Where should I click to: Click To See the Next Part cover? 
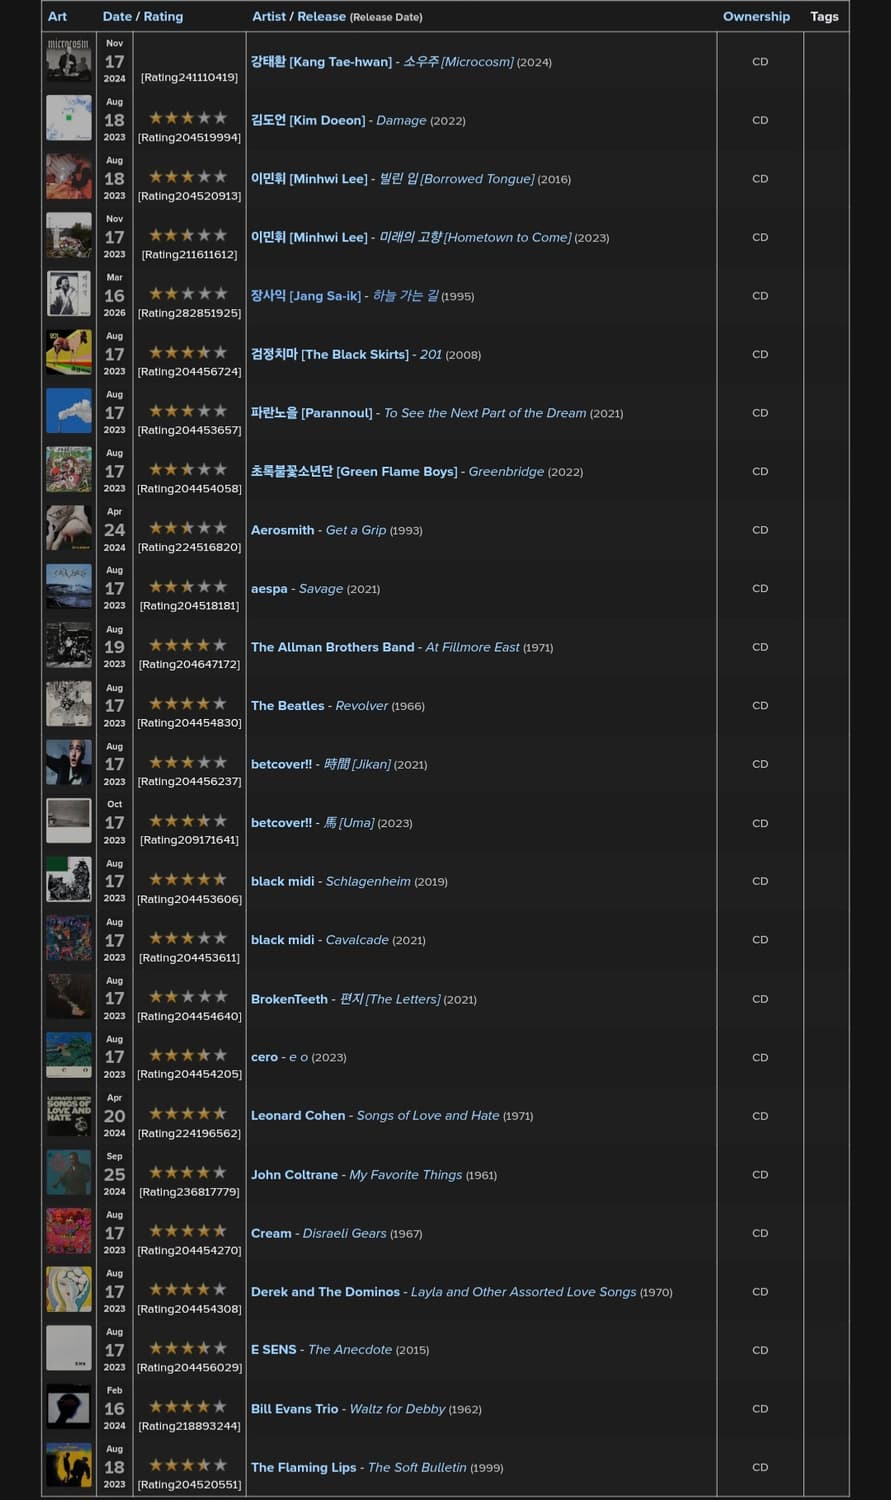tap(69, 411)
